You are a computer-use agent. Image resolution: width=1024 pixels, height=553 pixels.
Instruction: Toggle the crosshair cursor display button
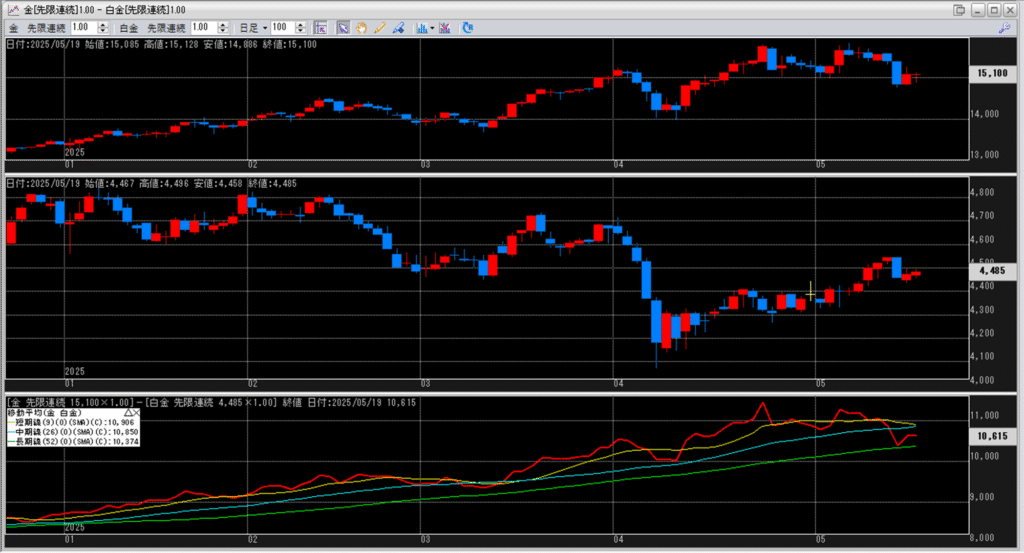(x=321, y=28)
